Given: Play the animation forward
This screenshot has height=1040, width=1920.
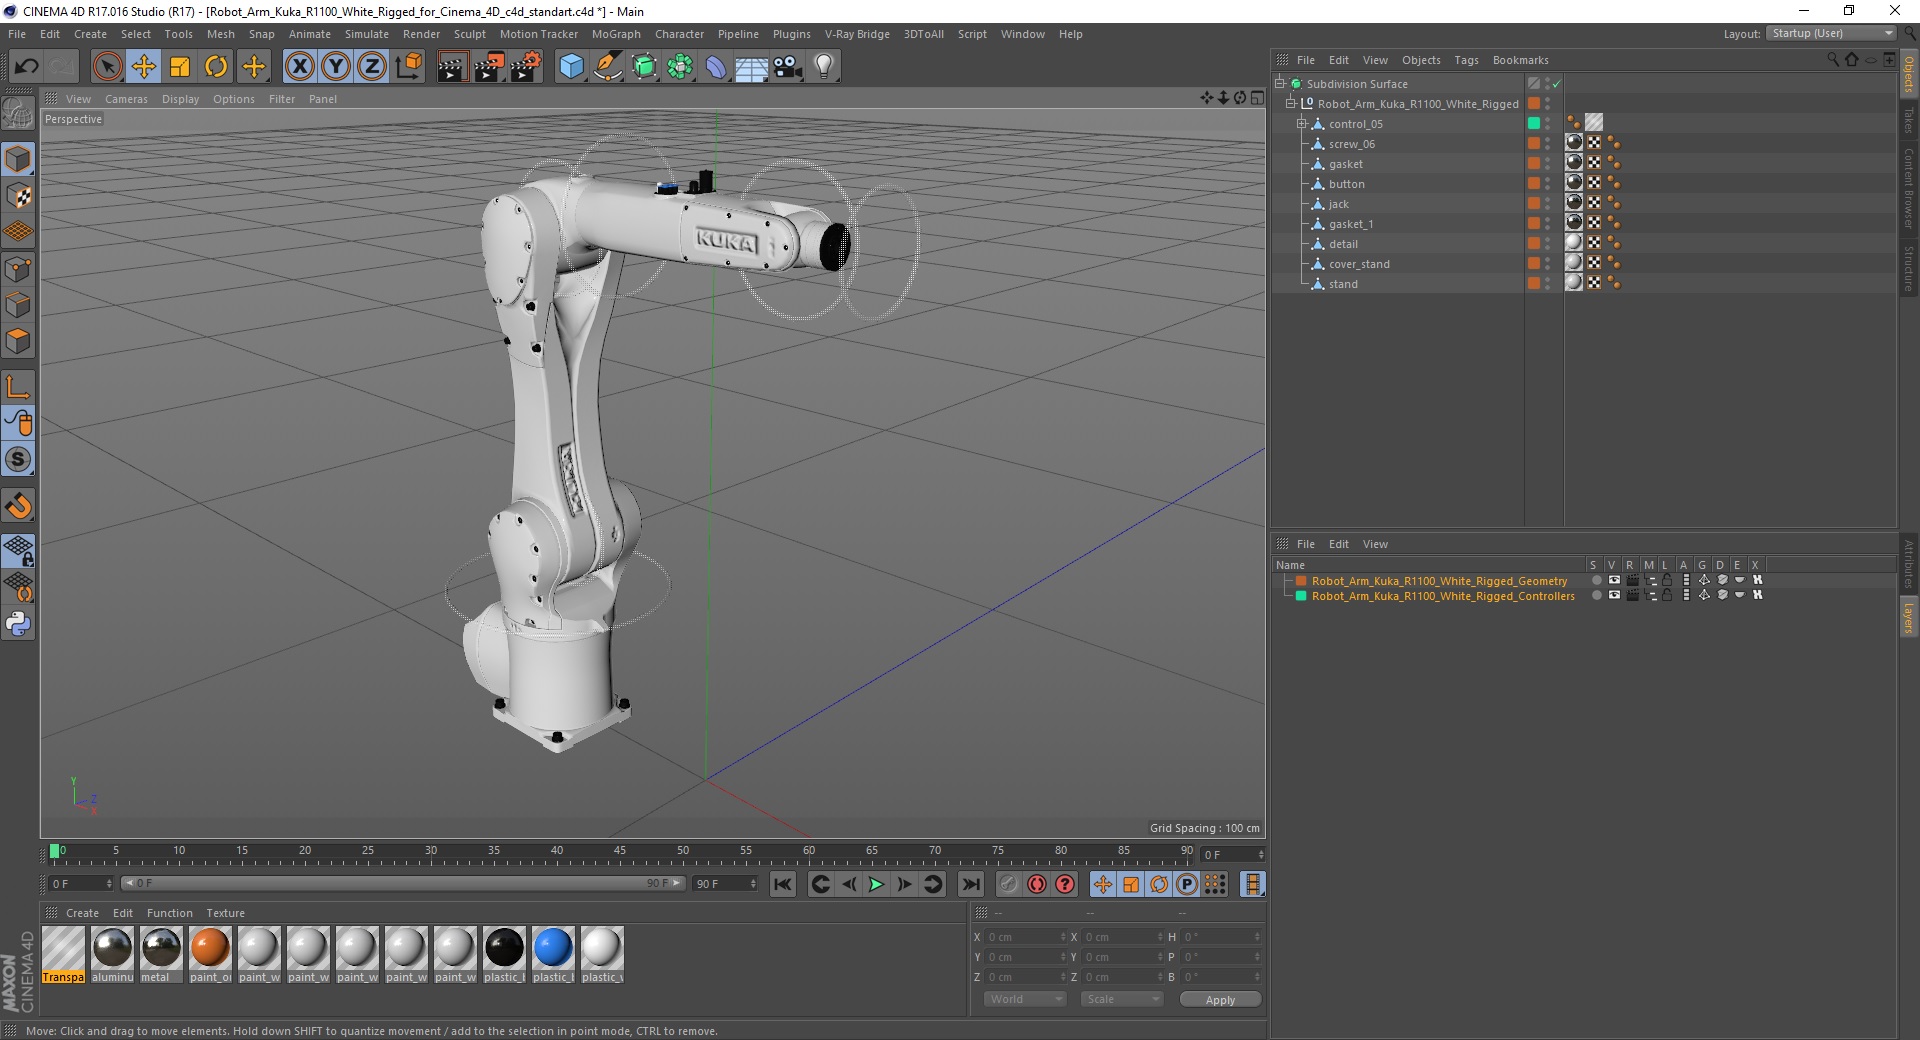Looking at the screenshot, I should click(x=876, y=884).
